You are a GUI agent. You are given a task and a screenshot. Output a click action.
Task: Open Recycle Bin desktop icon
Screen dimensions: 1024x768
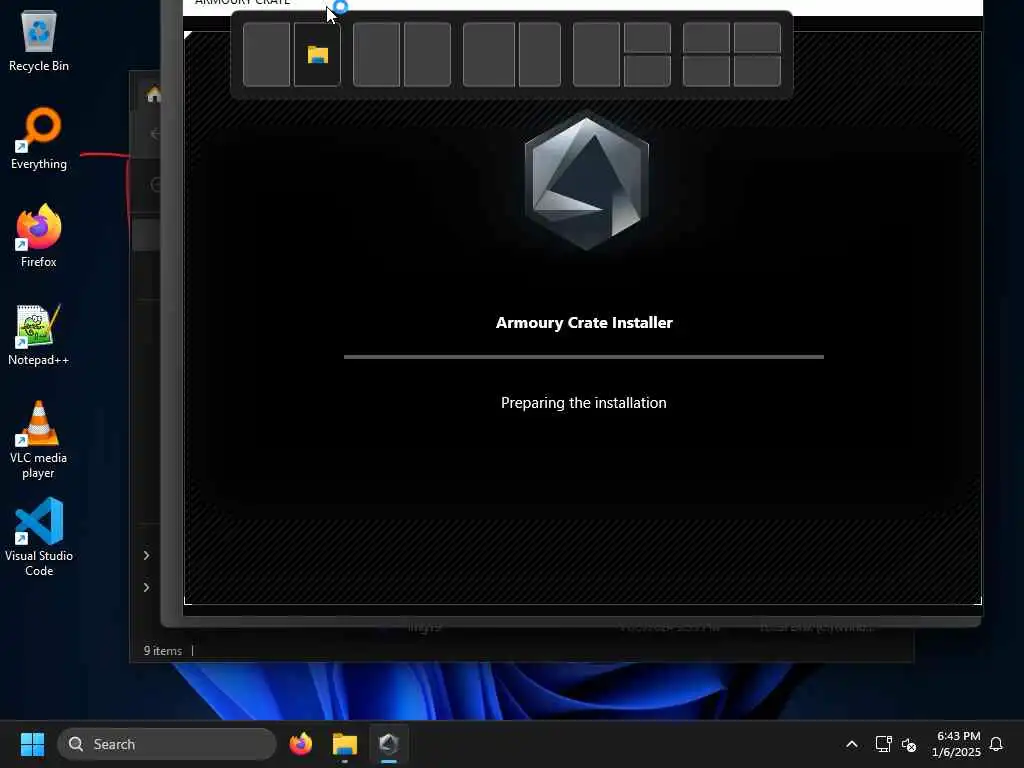(39, 42)
